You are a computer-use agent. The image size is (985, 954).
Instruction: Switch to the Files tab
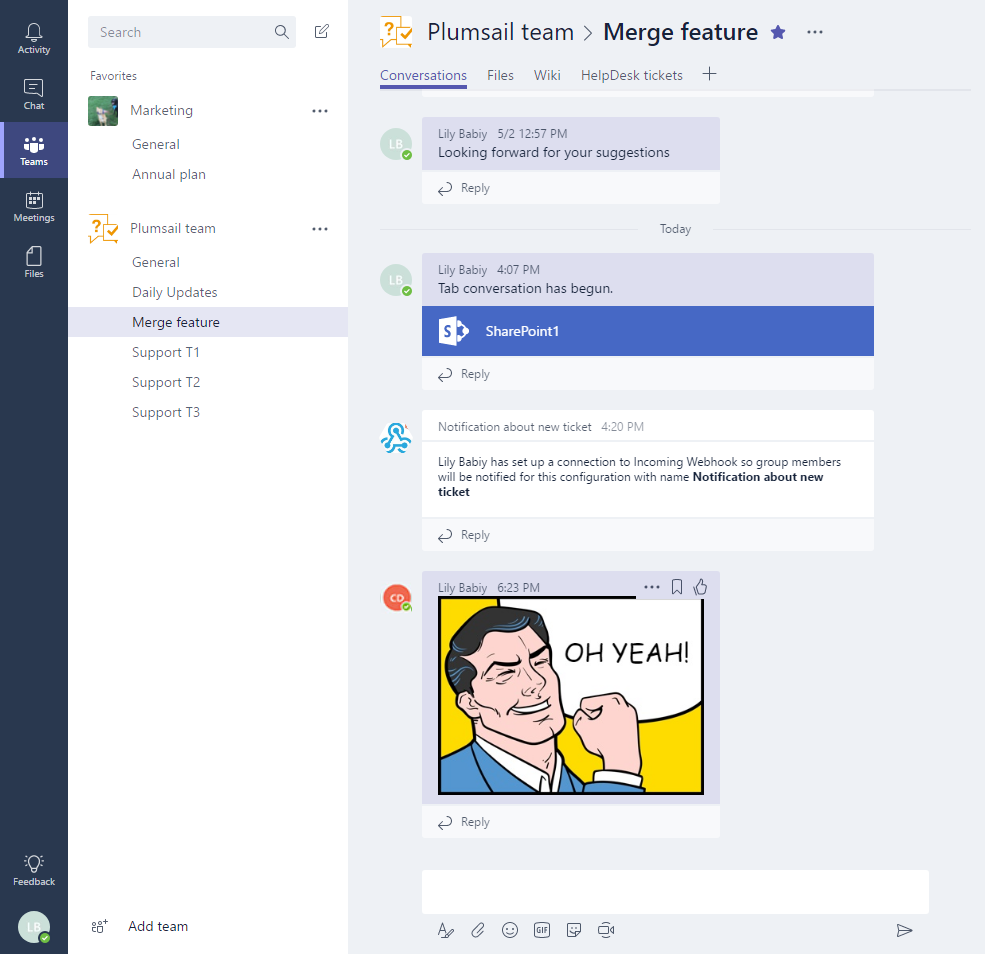(x=500, y=75)
